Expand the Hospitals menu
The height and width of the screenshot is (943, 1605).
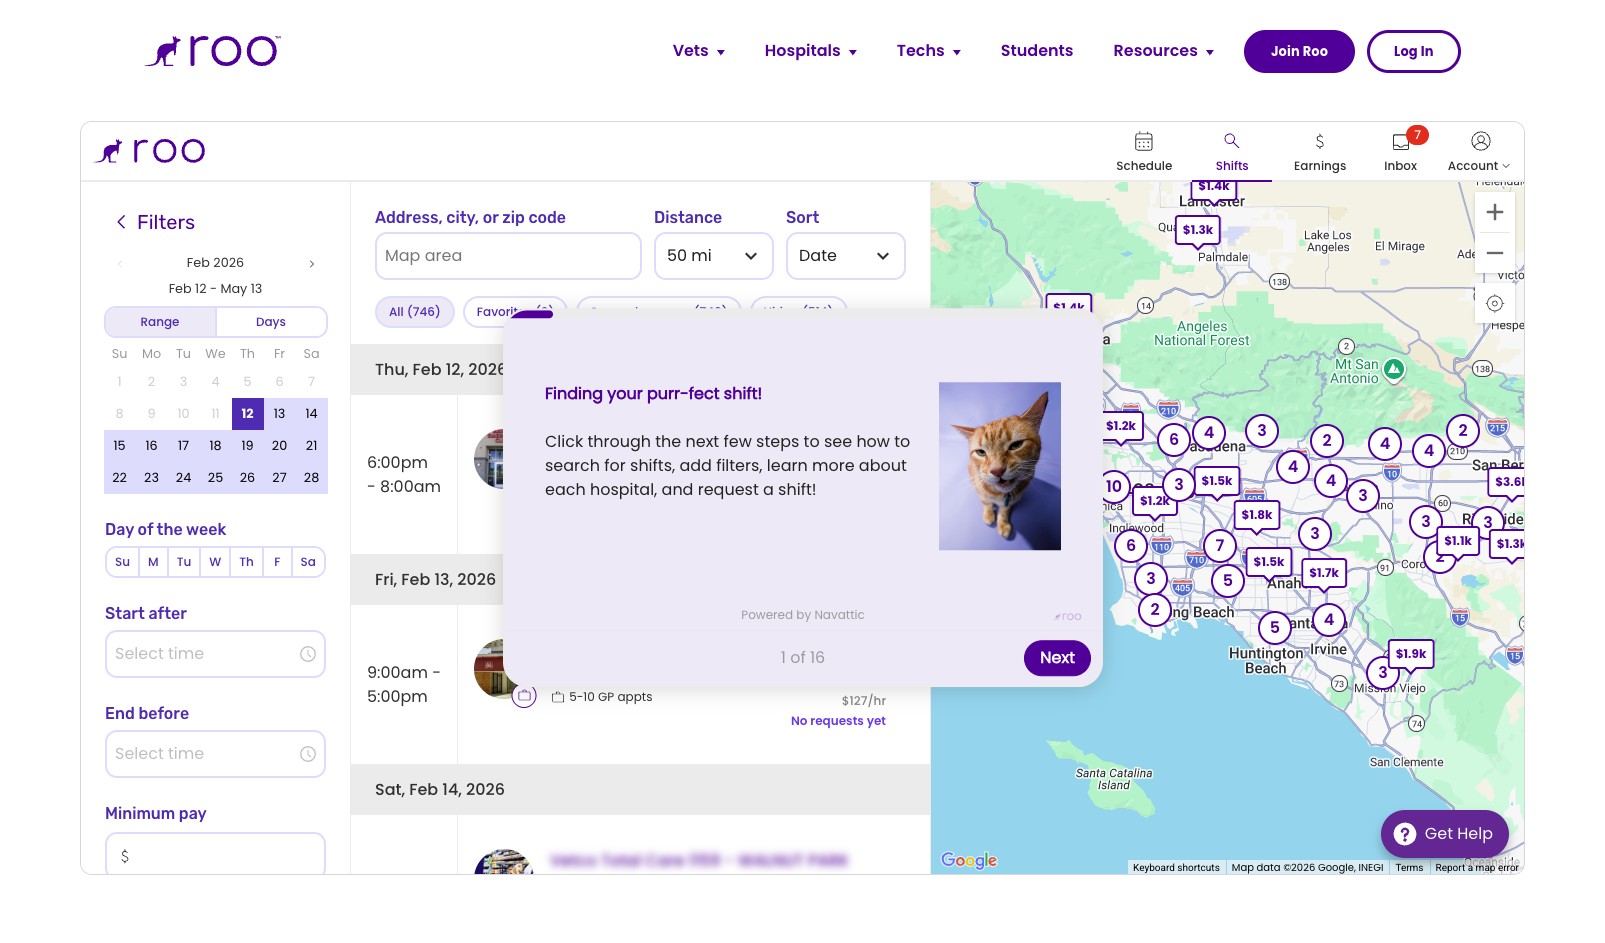(811, 51)
